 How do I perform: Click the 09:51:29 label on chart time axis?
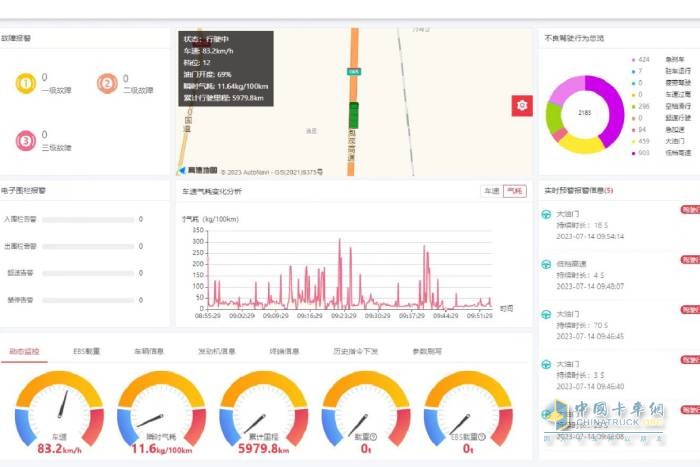(x=479, y=316)
